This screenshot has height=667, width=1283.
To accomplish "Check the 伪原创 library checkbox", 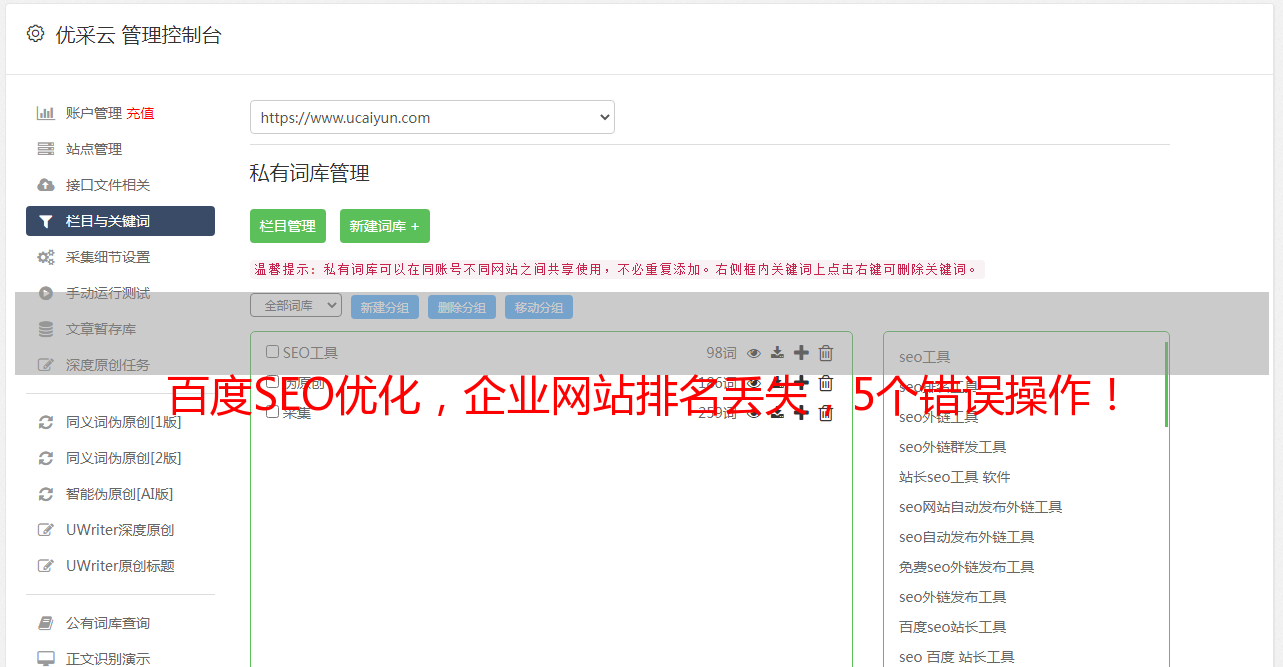I will 272,382.
